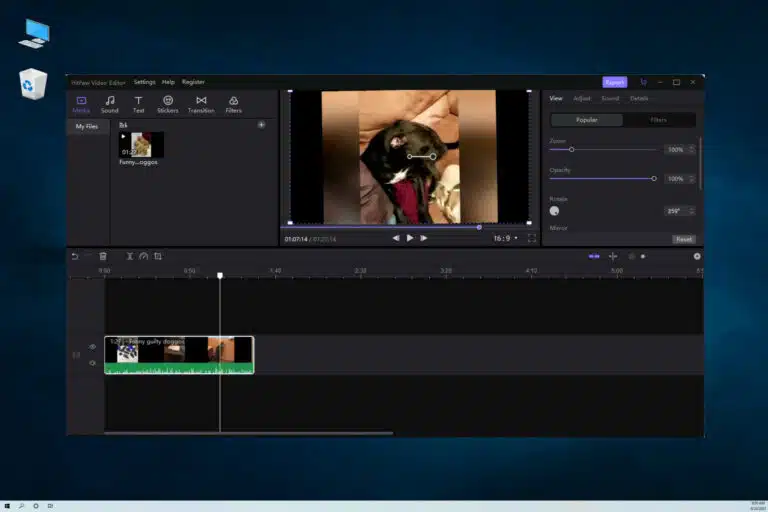The width and height of the screenshot is (768, 512).
Task: Switch to the Details tab
Action: [639, 98]
